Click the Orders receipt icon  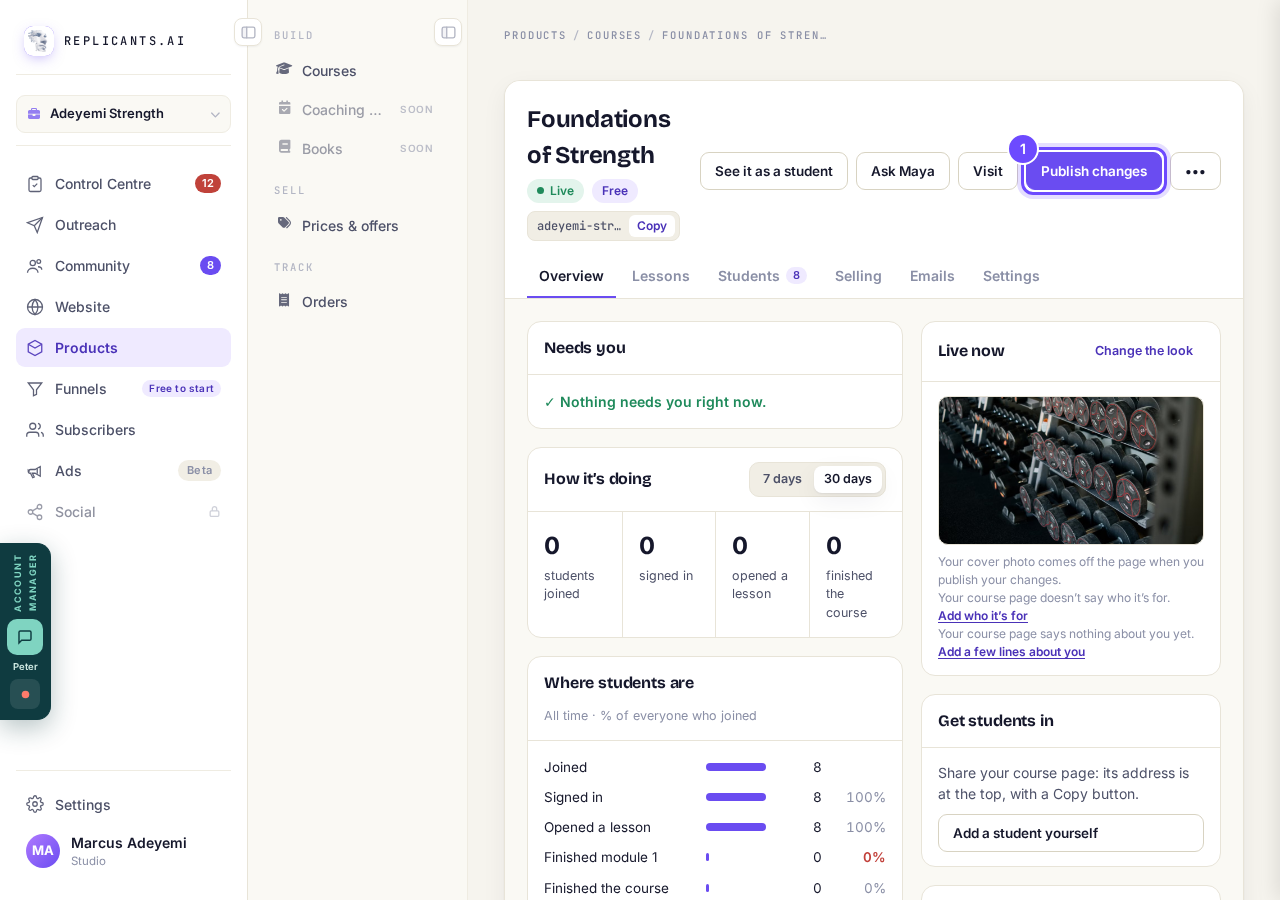pos(284,300)
